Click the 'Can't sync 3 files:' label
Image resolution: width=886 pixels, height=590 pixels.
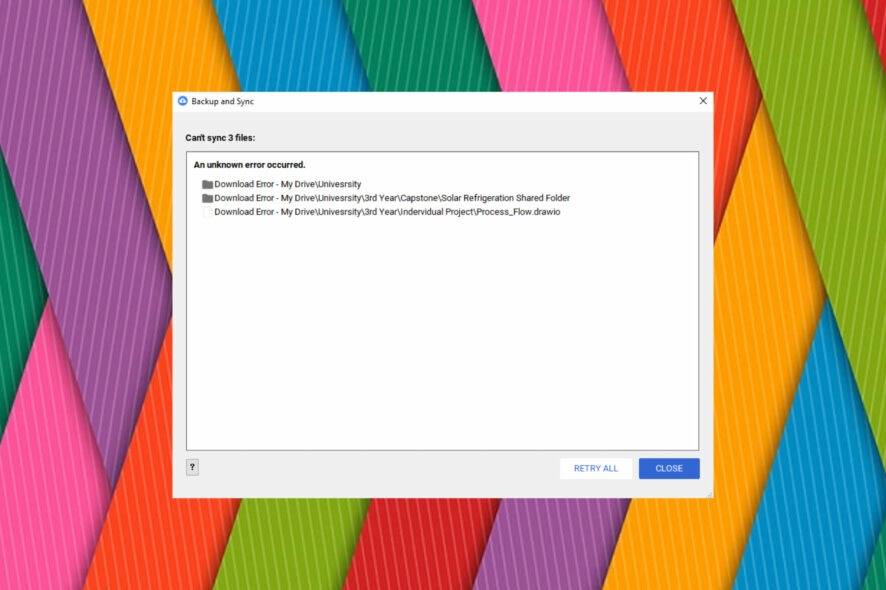tap(220, 138)
